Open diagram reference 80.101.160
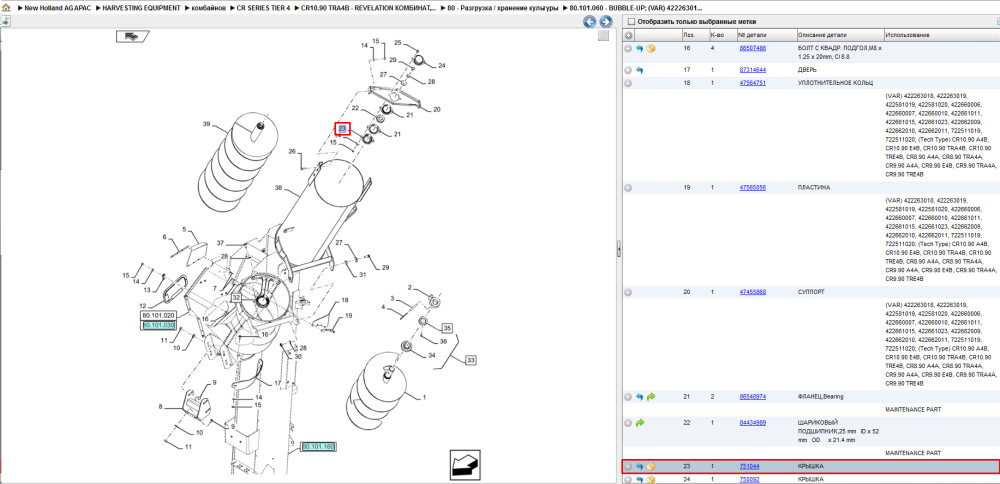The image size is (1000, 484). coord(318,446)
